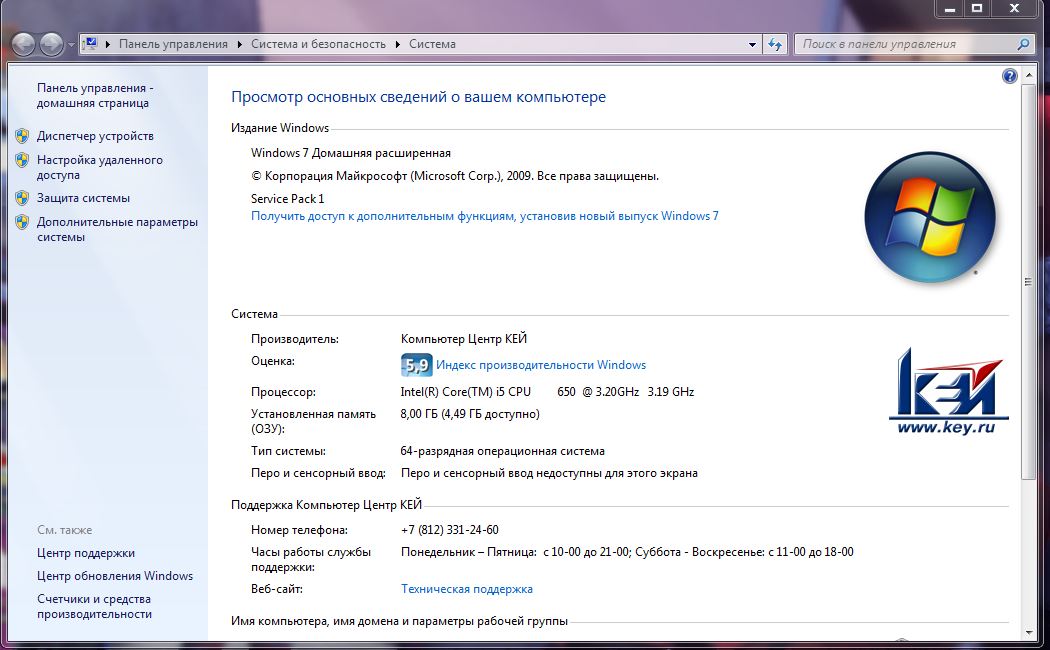Open the address bar history dropdown arrow
The height and width of the screenshot is (650, 1050).
pos(753,44)
